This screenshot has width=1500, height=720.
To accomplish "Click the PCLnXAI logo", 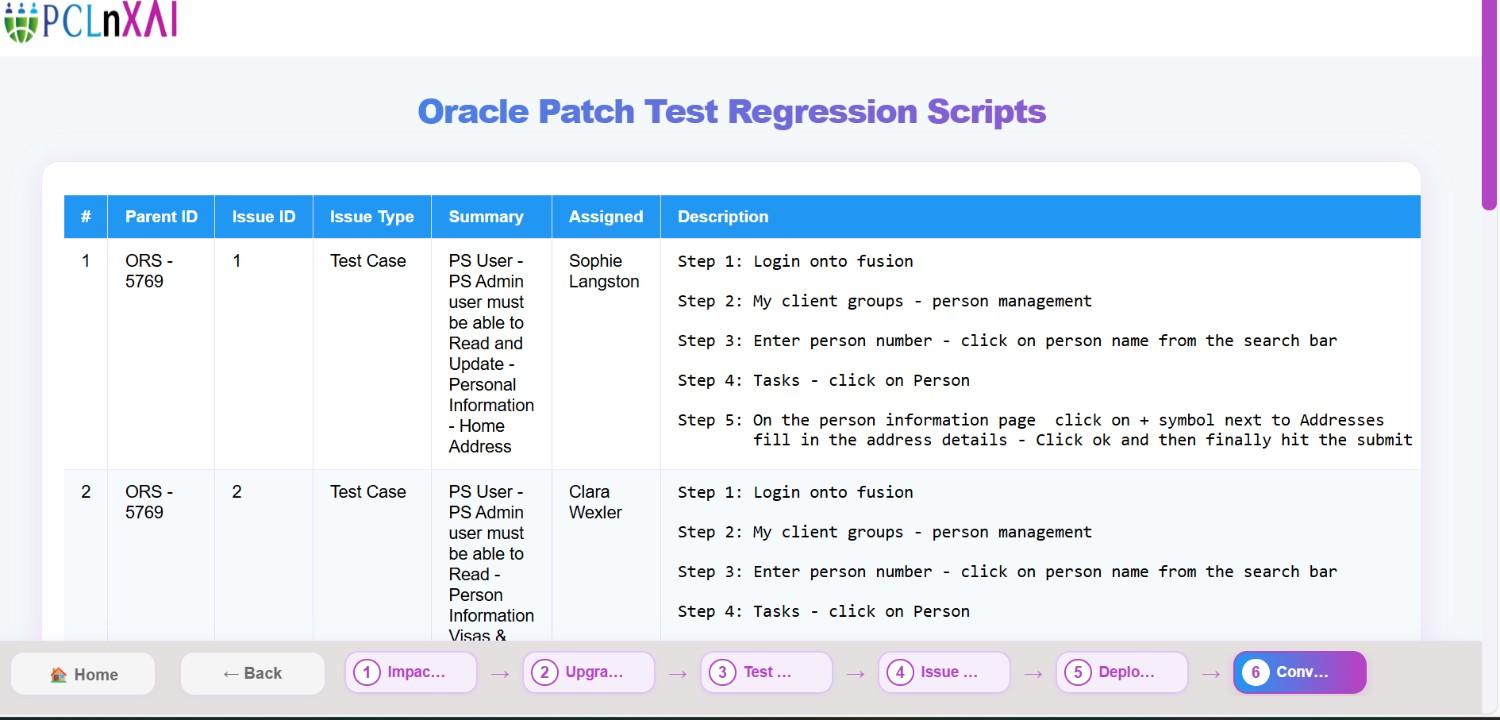I will [90, 20].
